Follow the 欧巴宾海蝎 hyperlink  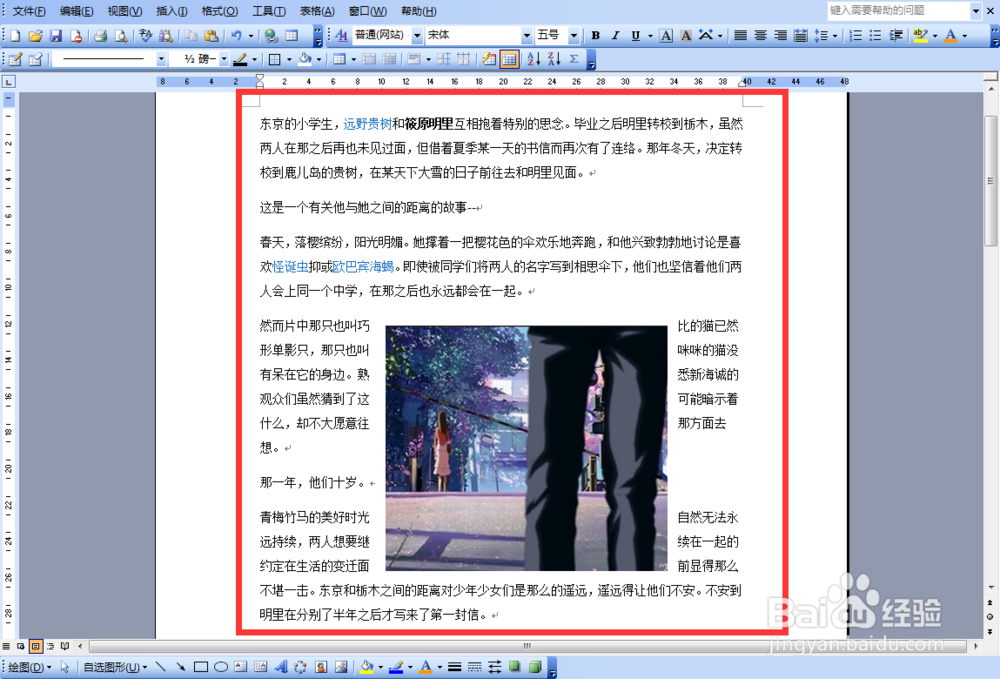click(364, 267)
